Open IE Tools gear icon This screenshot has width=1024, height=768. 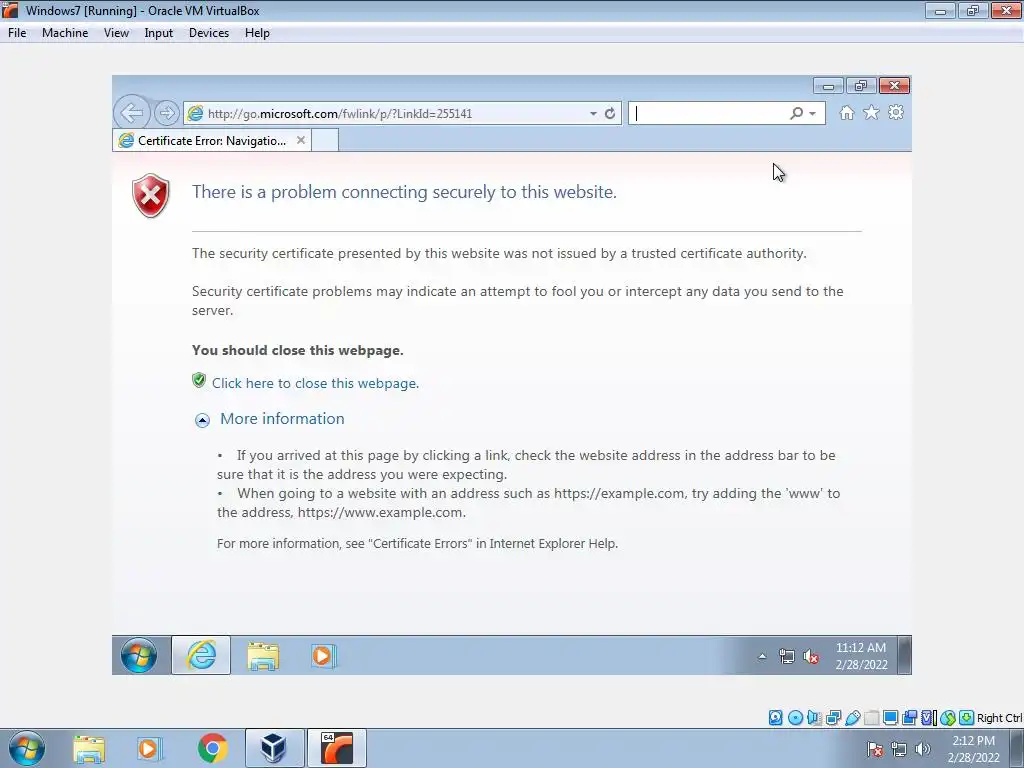[x=896, y=112]
